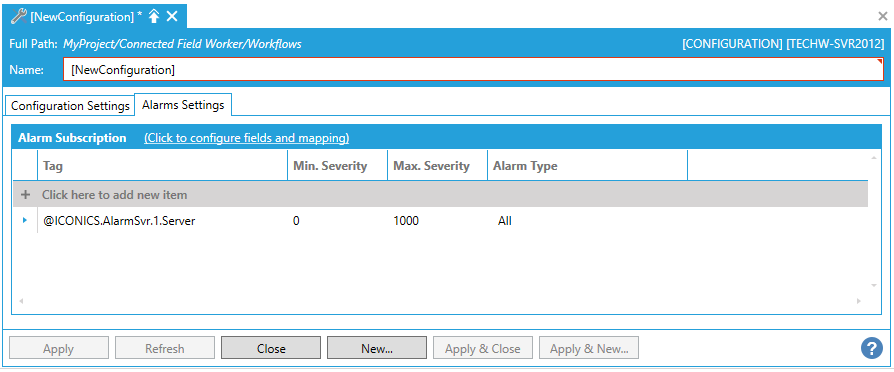Click the plus icon to add a row
Image resolution: width=894 pixels, height=372 pixels.
(25, 195)
